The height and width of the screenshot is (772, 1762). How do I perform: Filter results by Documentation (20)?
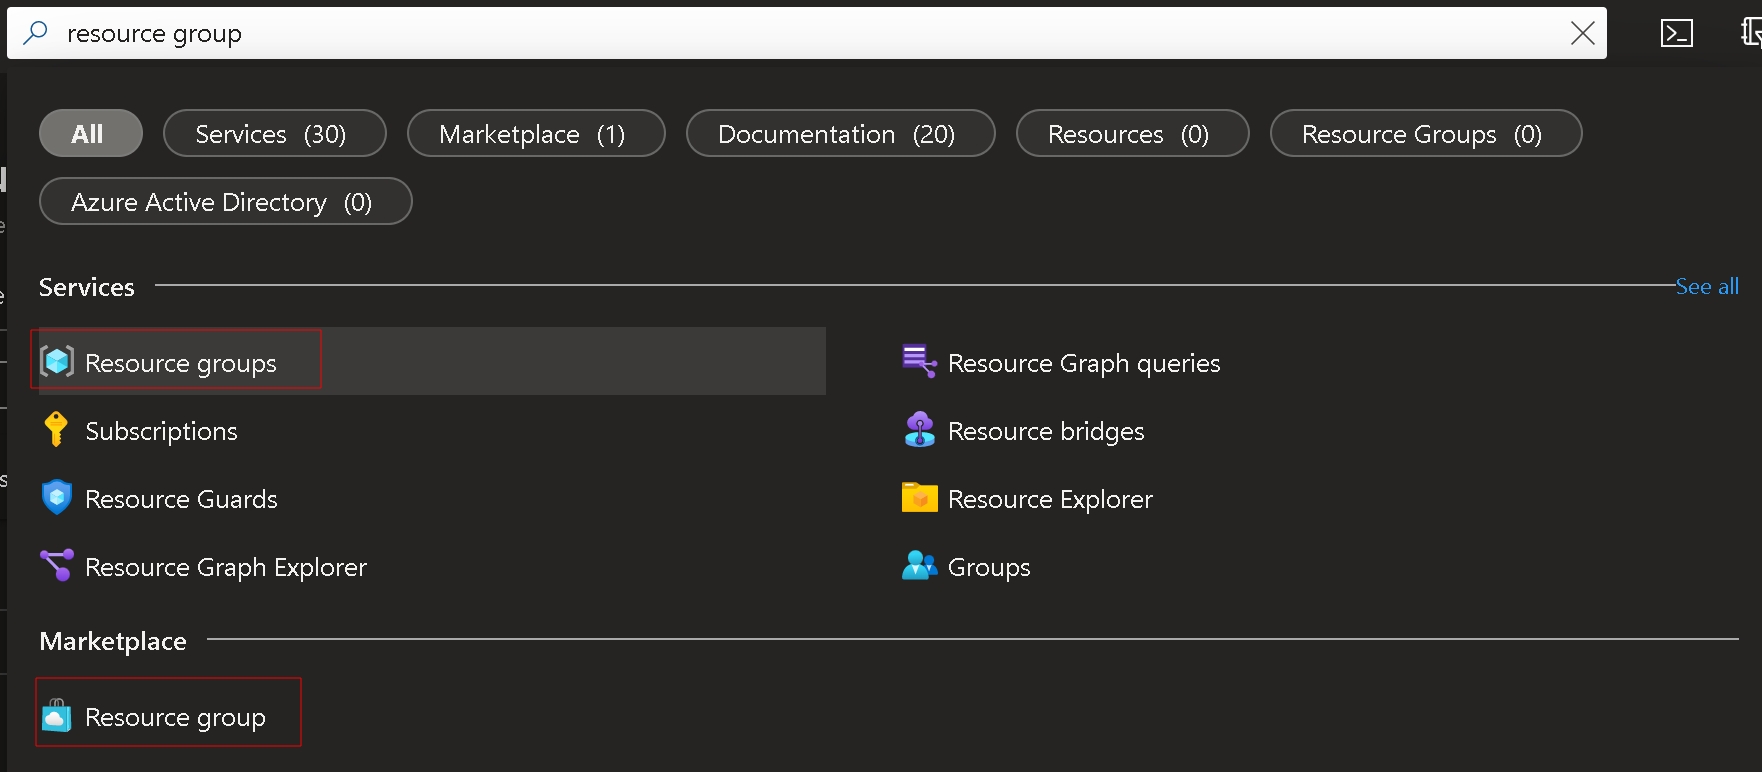pyautogui.click(x=841, y=133)
